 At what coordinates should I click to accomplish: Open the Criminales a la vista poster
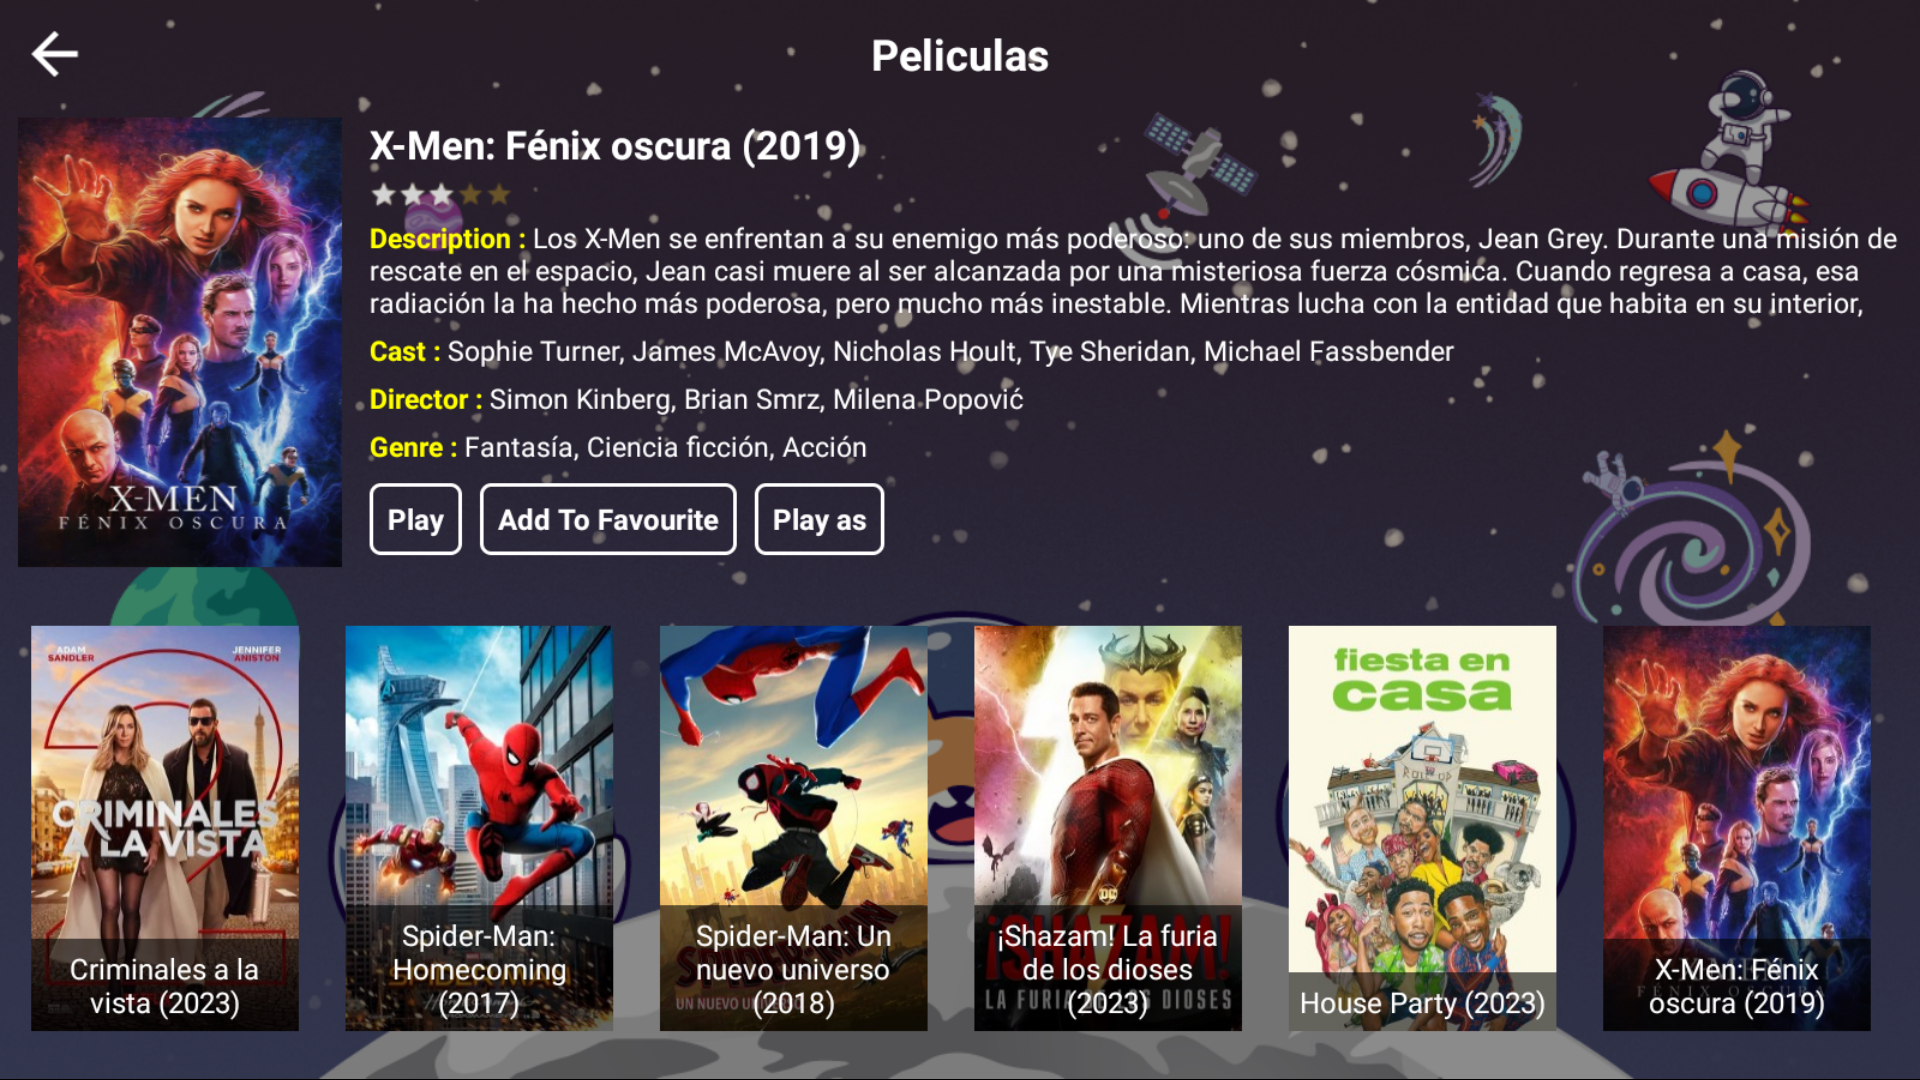pos(165,828)
